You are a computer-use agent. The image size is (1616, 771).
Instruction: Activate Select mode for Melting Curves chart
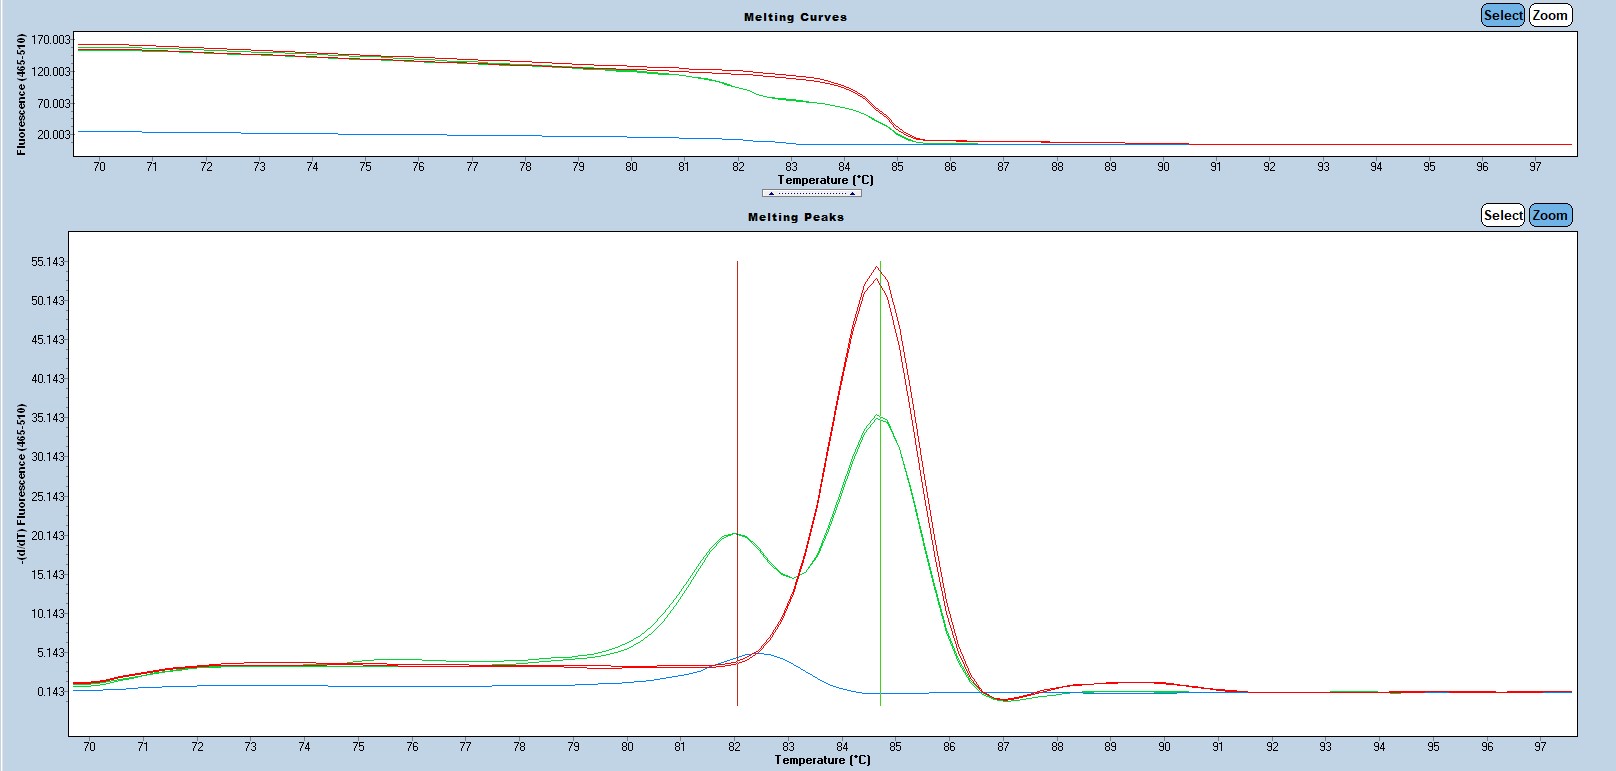click(x=1502, y=15)
